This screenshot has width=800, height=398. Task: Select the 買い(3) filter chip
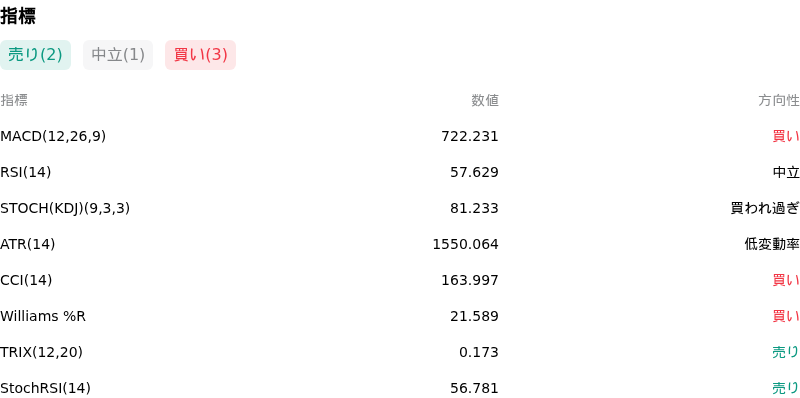point(201,55)
